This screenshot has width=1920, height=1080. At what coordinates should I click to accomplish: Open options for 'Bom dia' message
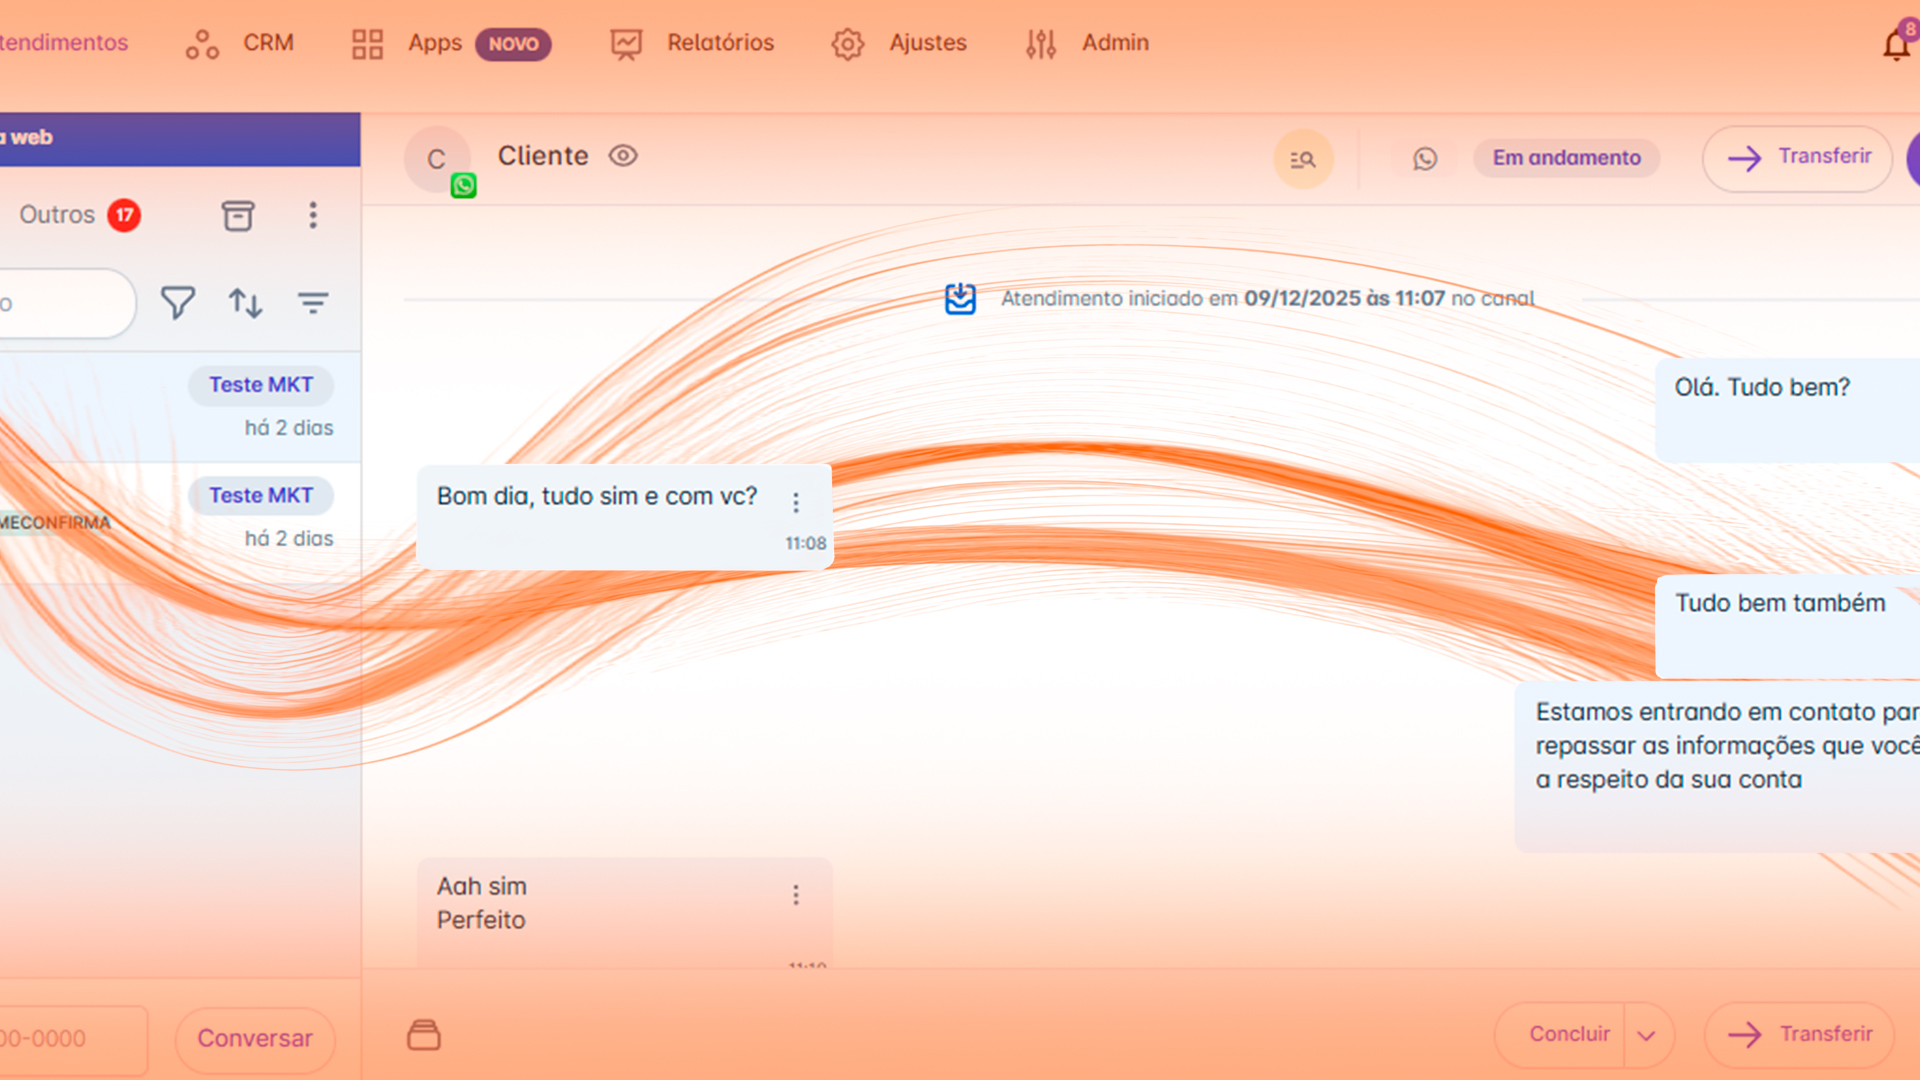point(796,503)
